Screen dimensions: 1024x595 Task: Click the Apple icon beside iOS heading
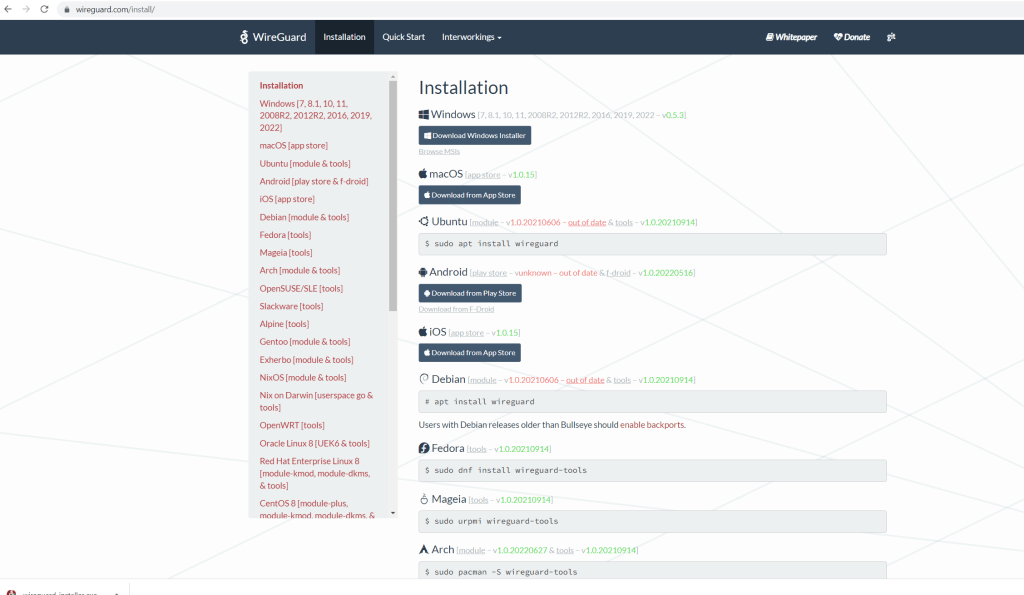coord(423,332)
